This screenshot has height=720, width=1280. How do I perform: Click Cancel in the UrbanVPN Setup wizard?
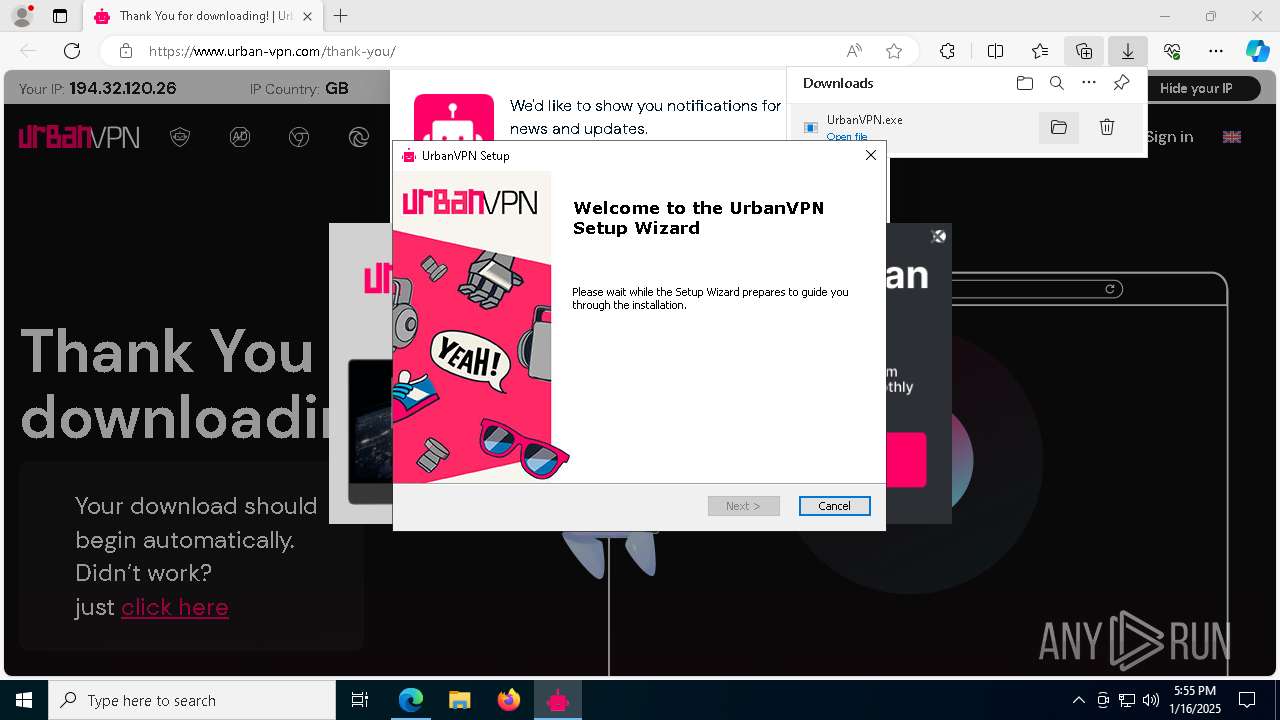834,506
